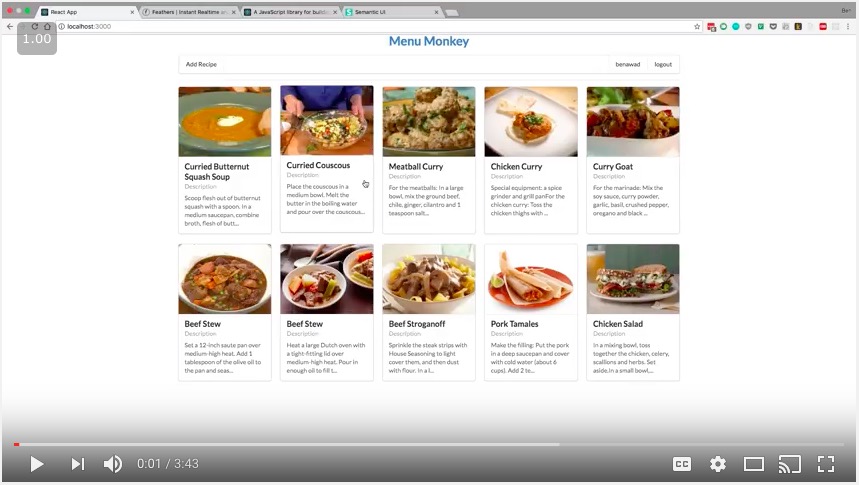Click the Meatball Curry image

(x=429, y=122)
